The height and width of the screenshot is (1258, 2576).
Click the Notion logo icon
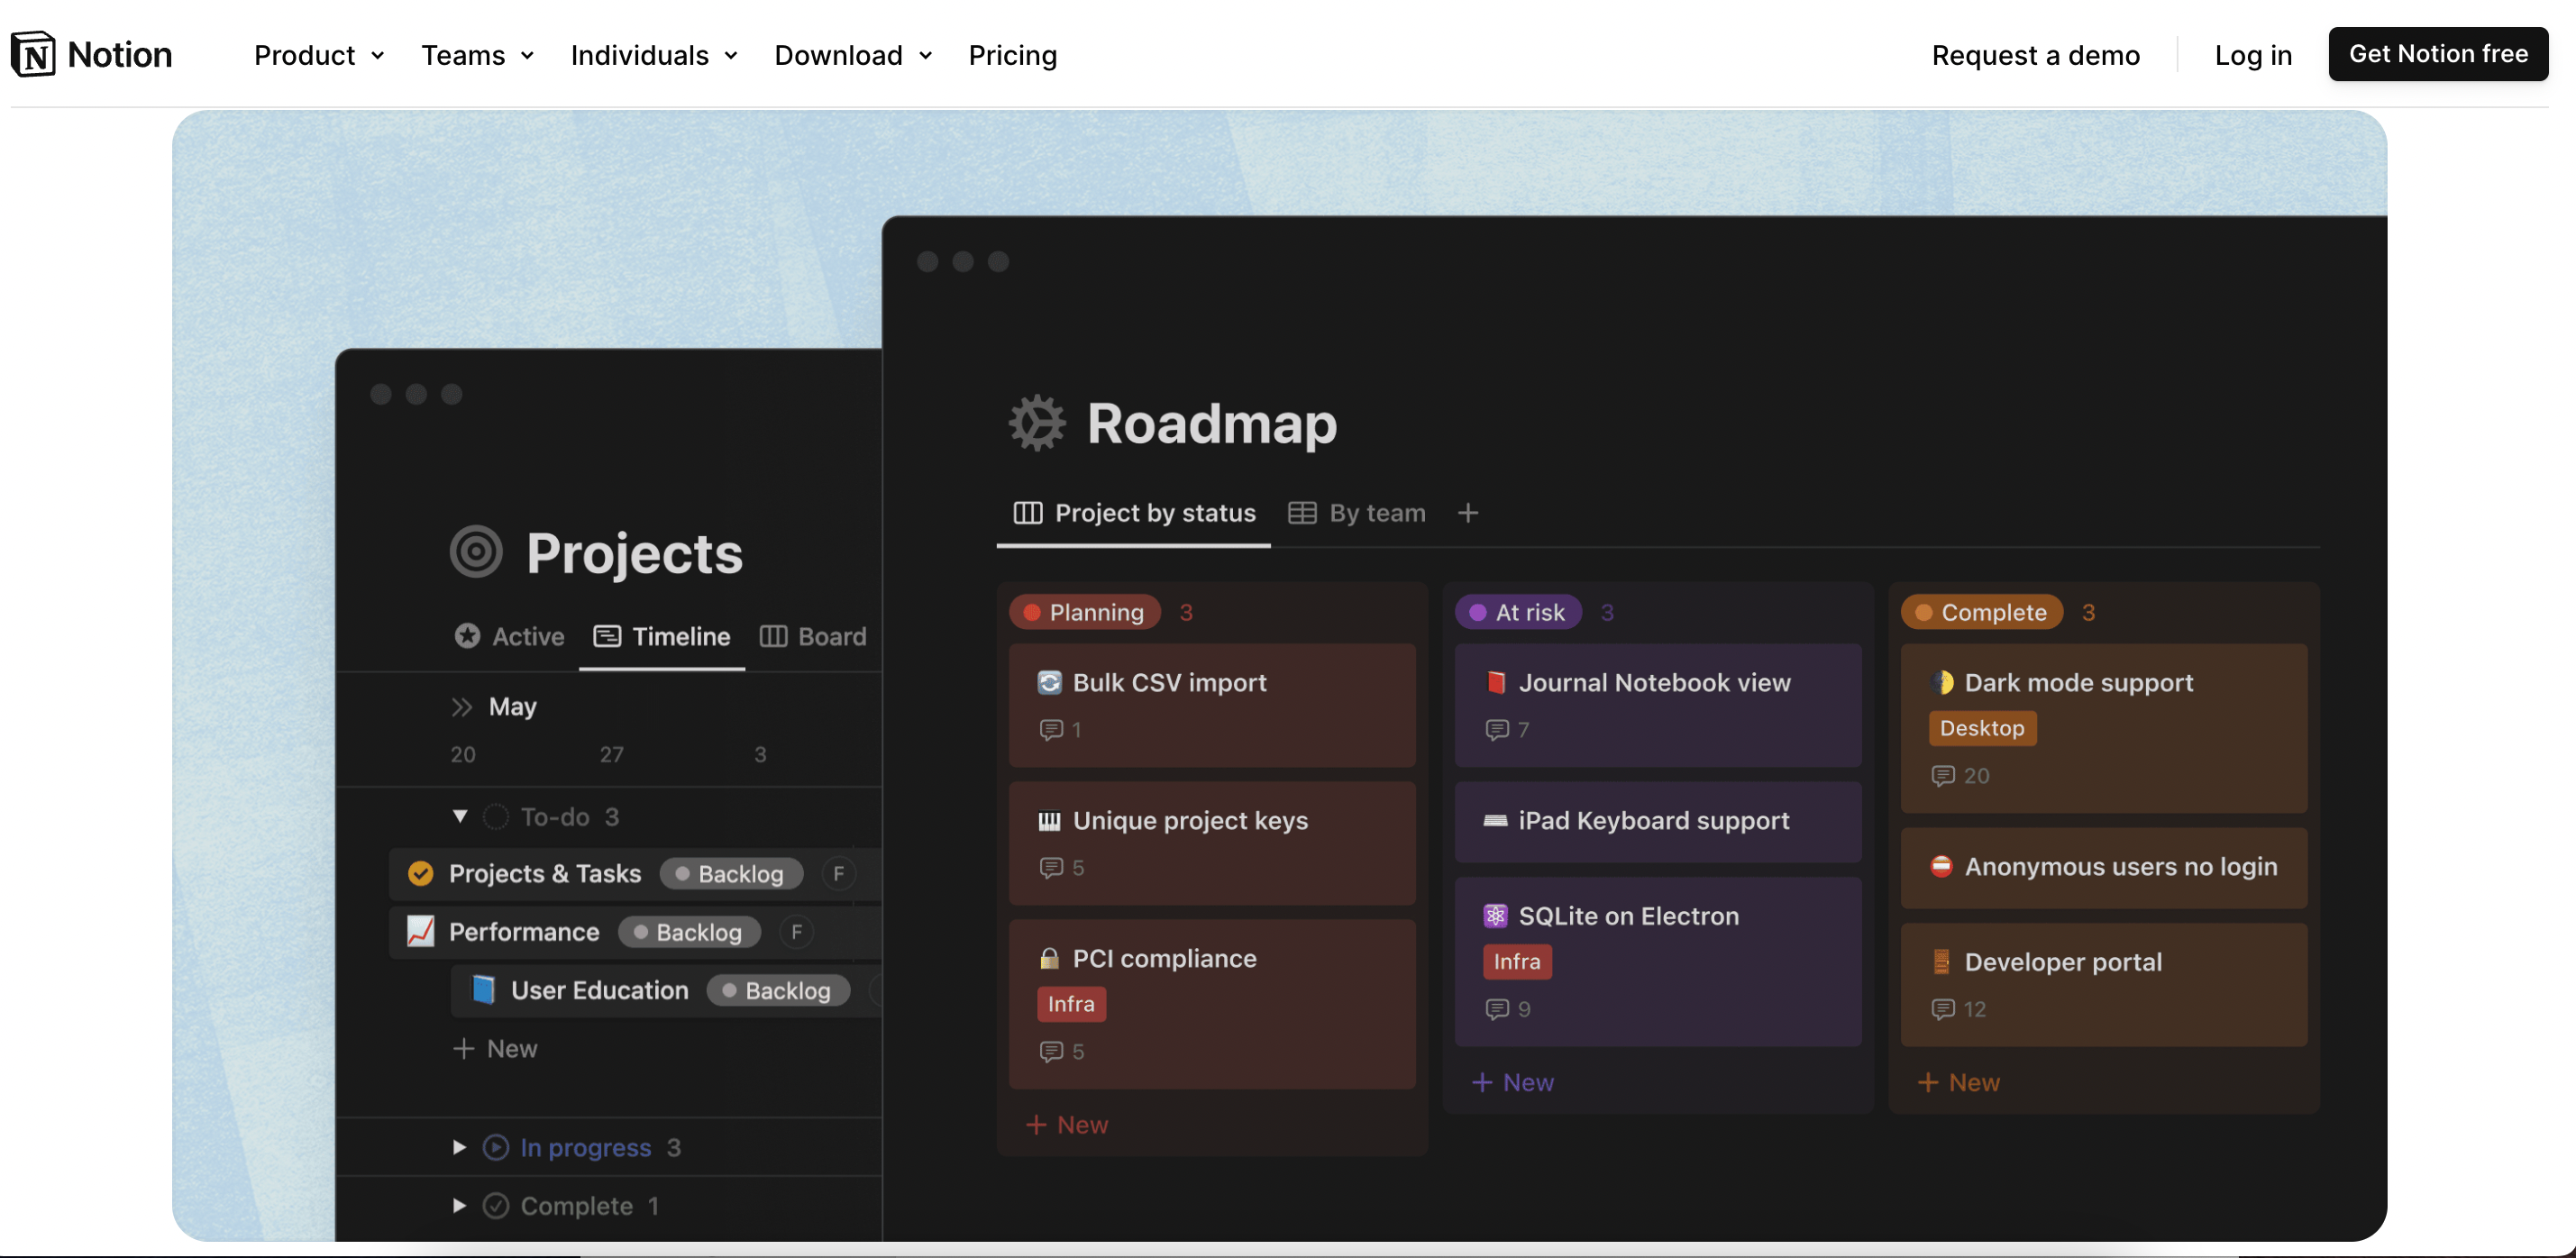(33, 54)
